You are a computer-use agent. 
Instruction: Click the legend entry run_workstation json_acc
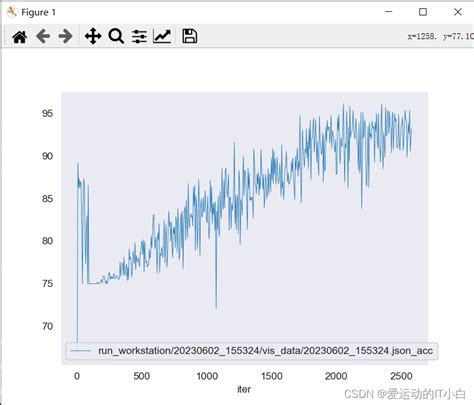(x=265, y=351)
